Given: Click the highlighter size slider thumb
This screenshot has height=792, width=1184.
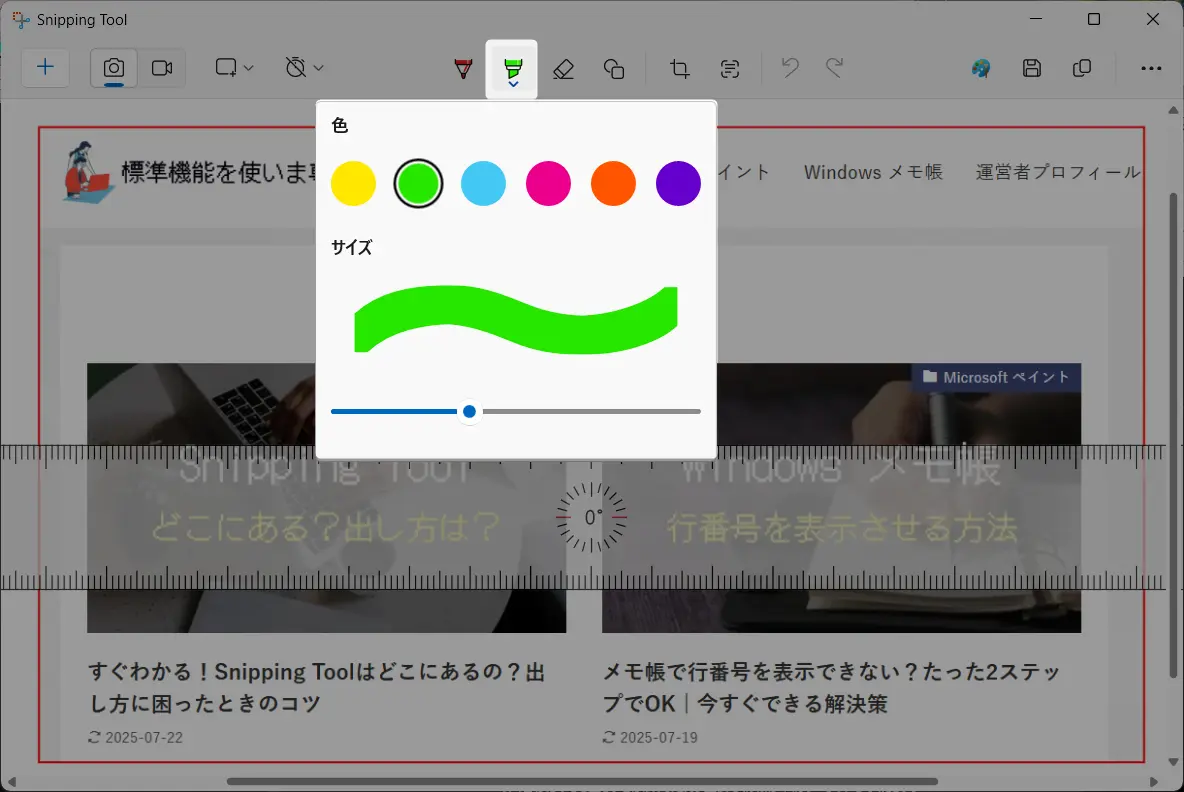Looking at the screenshot, I should [470, 411].
